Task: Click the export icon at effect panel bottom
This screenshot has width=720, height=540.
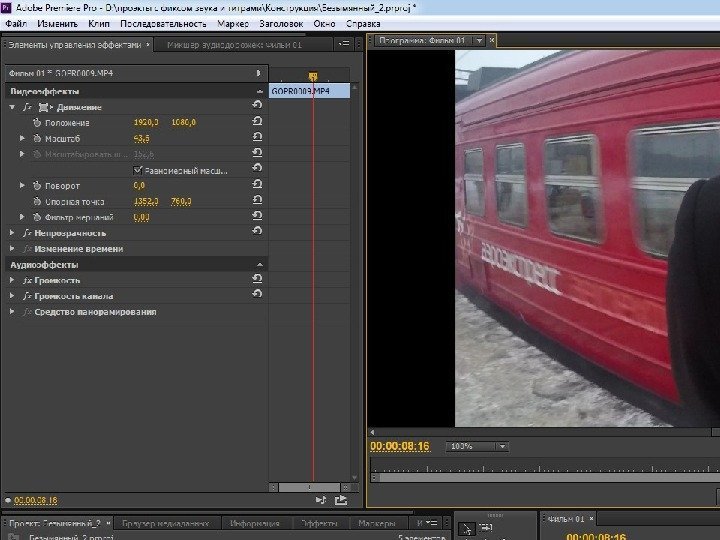Action: coord(341,499)
